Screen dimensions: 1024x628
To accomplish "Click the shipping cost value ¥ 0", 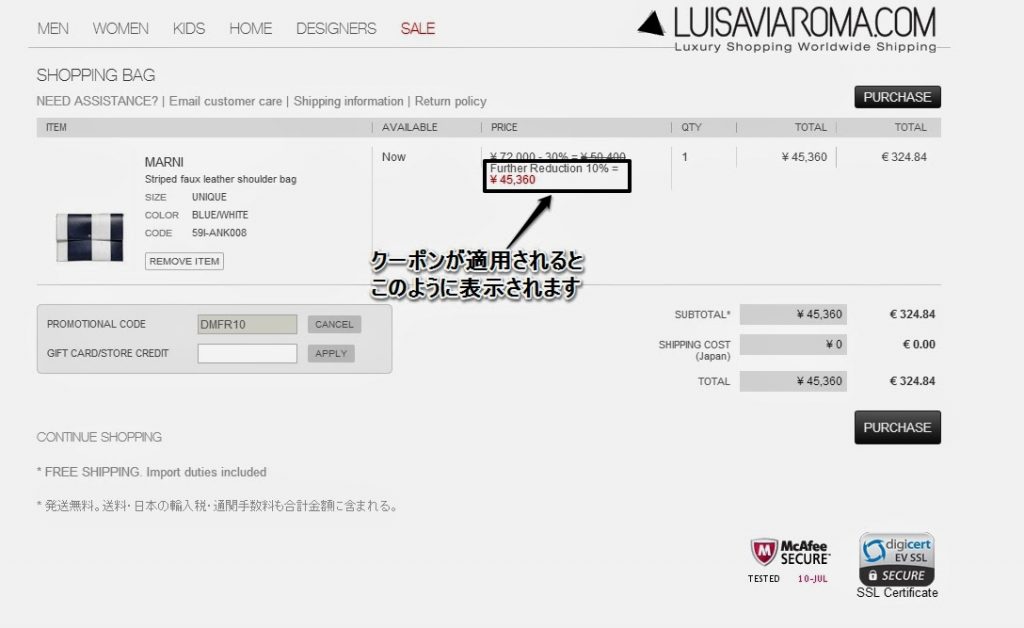I will pyautogui.click(x=793, y=345).
